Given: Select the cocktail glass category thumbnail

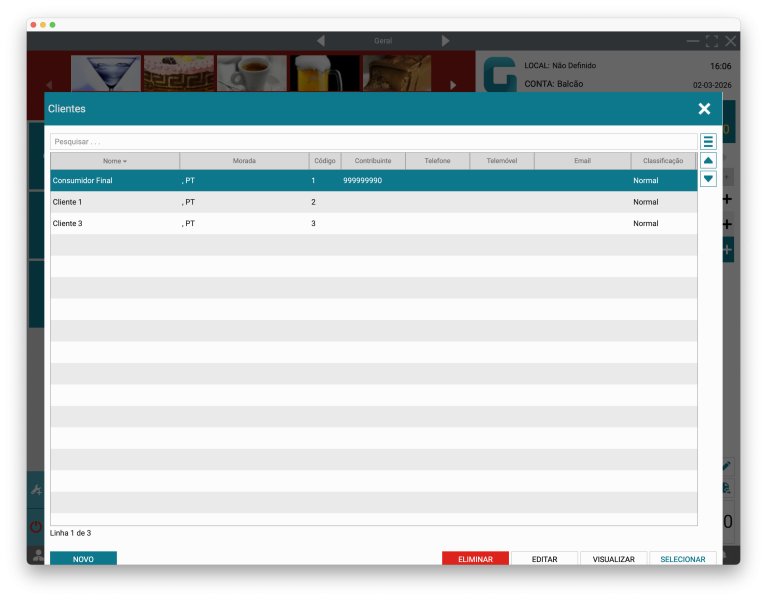Looking at the screenshot, I should tap(105, 74).
